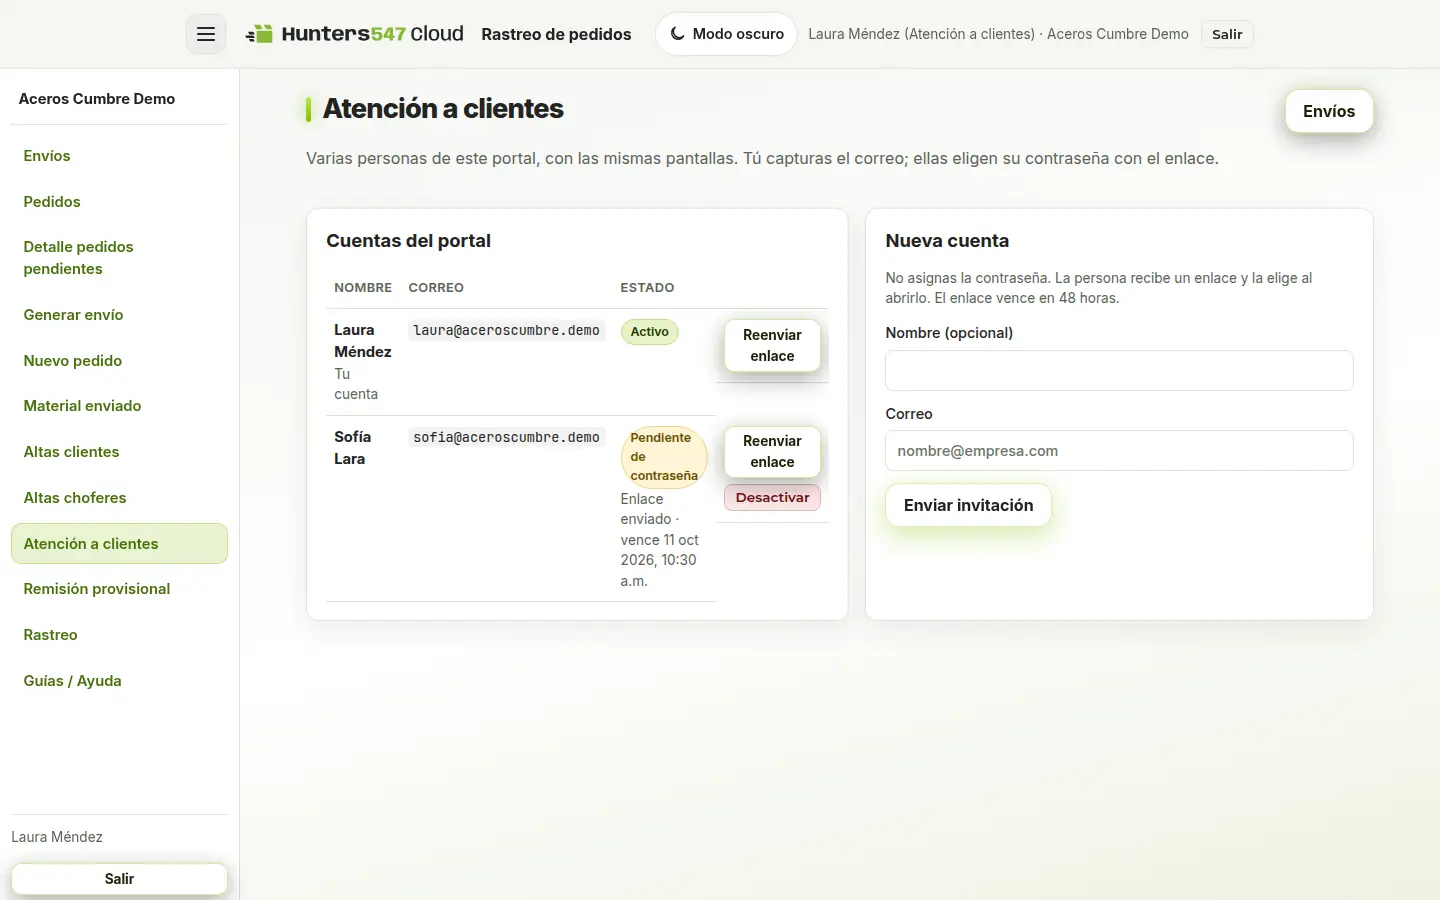Click Laura Méndez name above sidebar Salir
This screenshot has height=900, width=1440.
(x=57, y=837)
